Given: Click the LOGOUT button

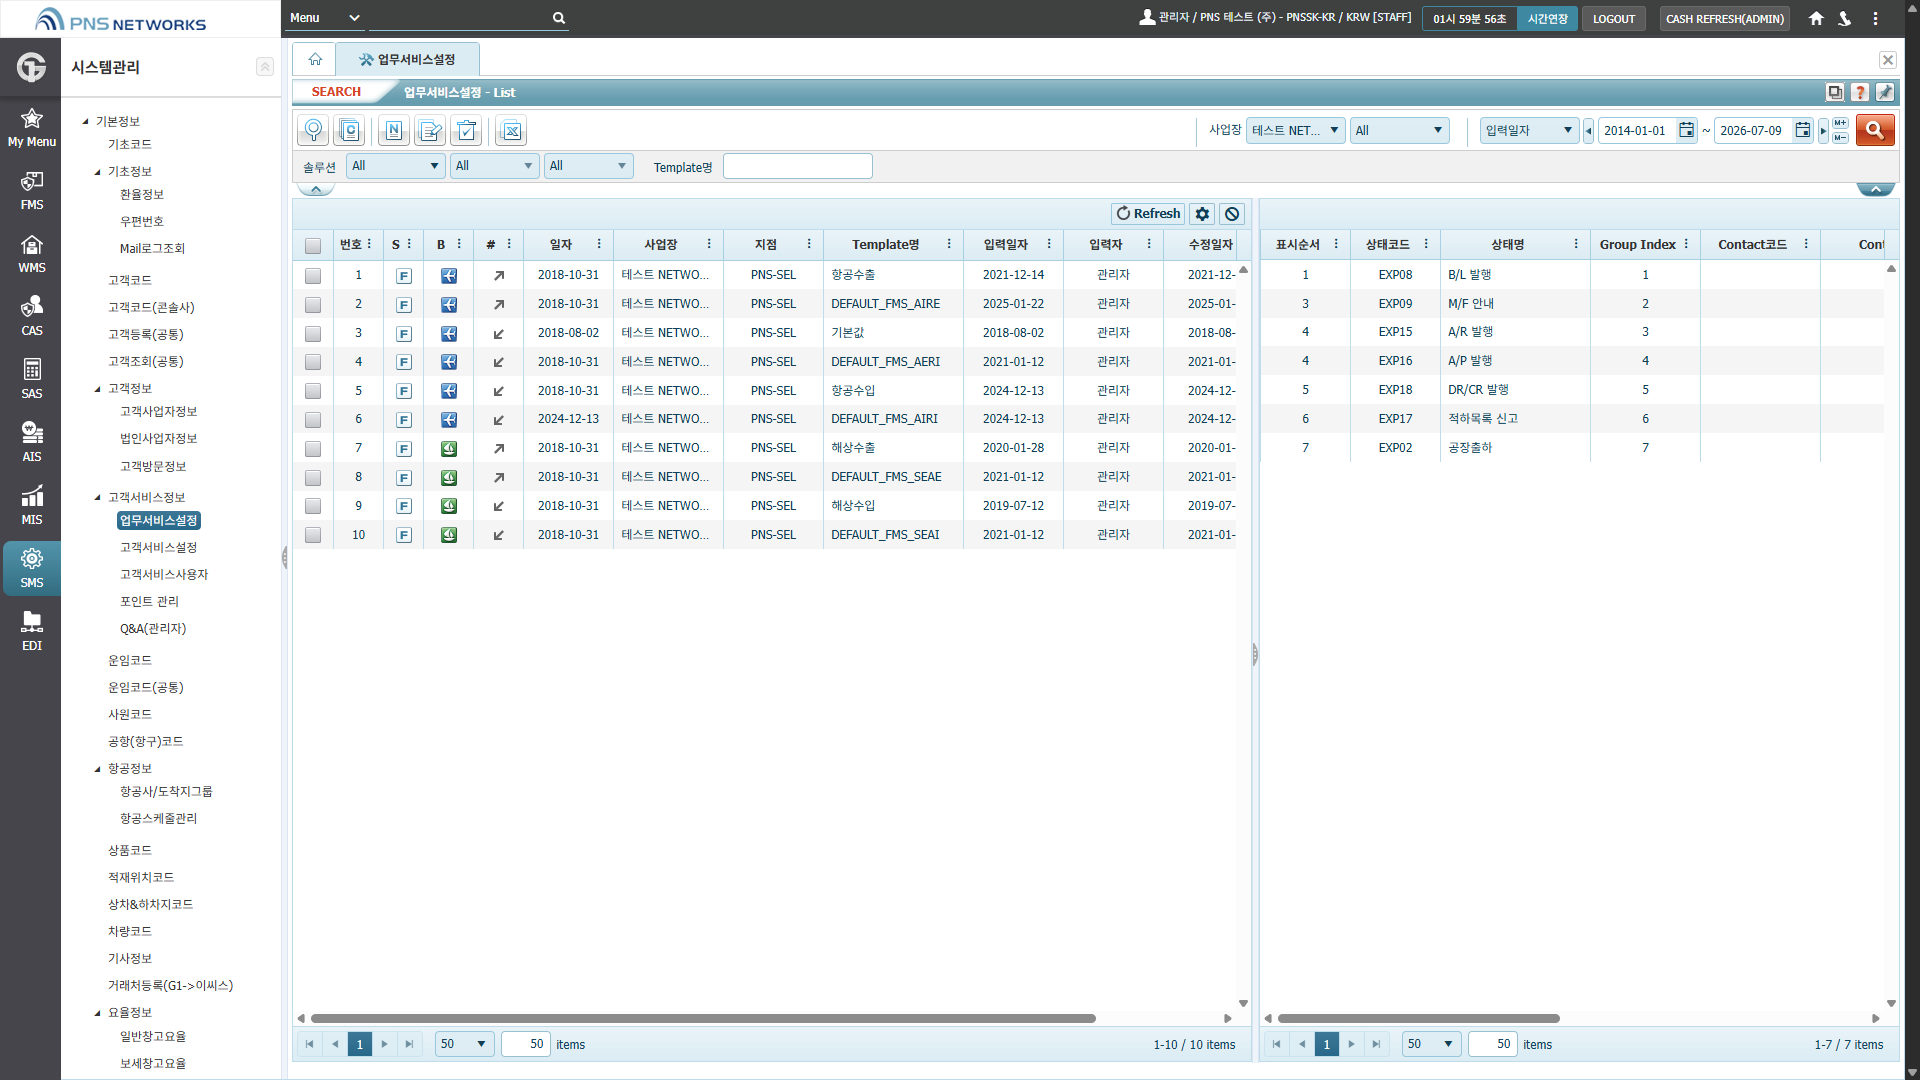Looking at the screenshot, I should (1613, 18).
